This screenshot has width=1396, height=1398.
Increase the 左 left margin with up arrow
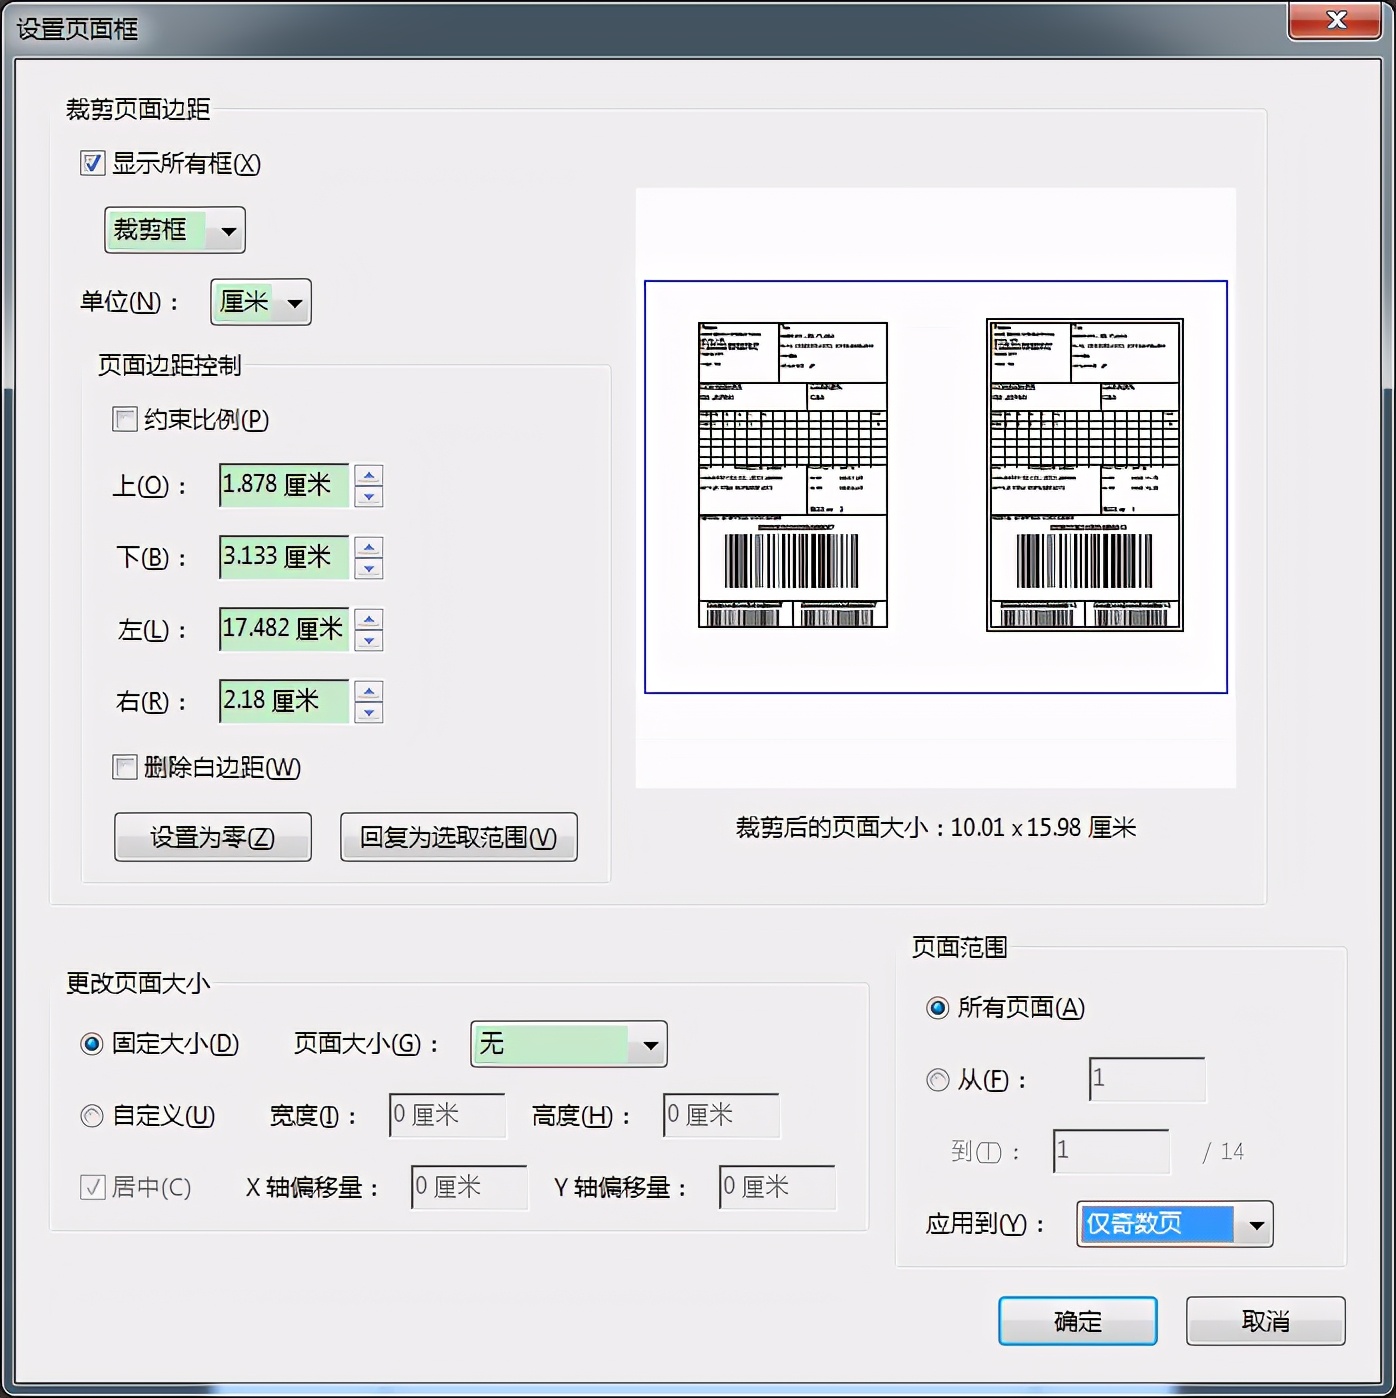369,620
